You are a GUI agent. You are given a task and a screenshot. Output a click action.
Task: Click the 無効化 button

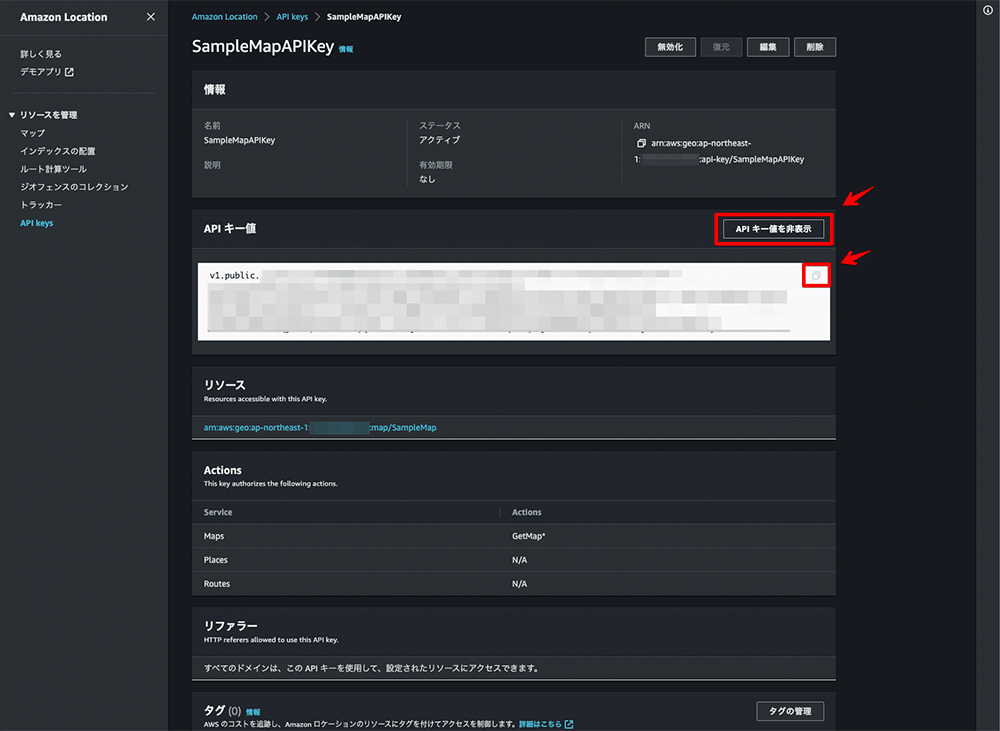tap(670, 47)
